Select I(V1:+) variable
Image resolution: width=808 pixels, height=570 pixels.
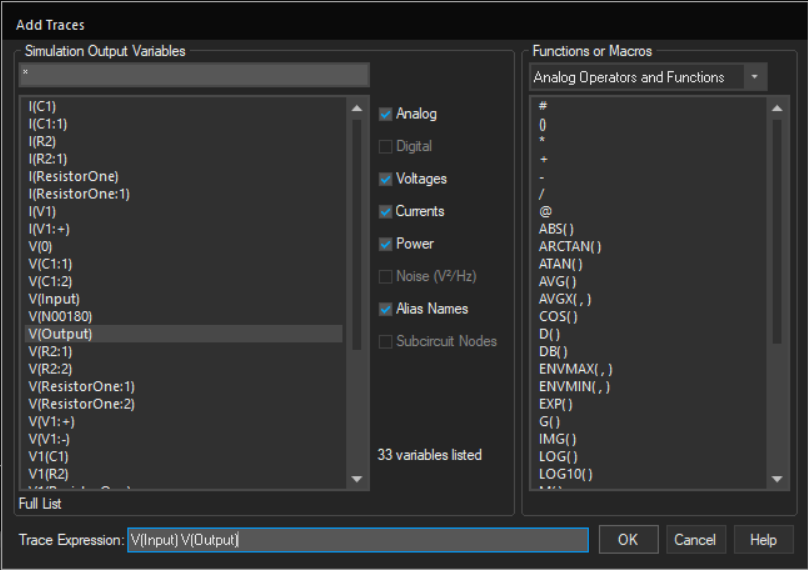pyautogui.click(x=49, y=229)
